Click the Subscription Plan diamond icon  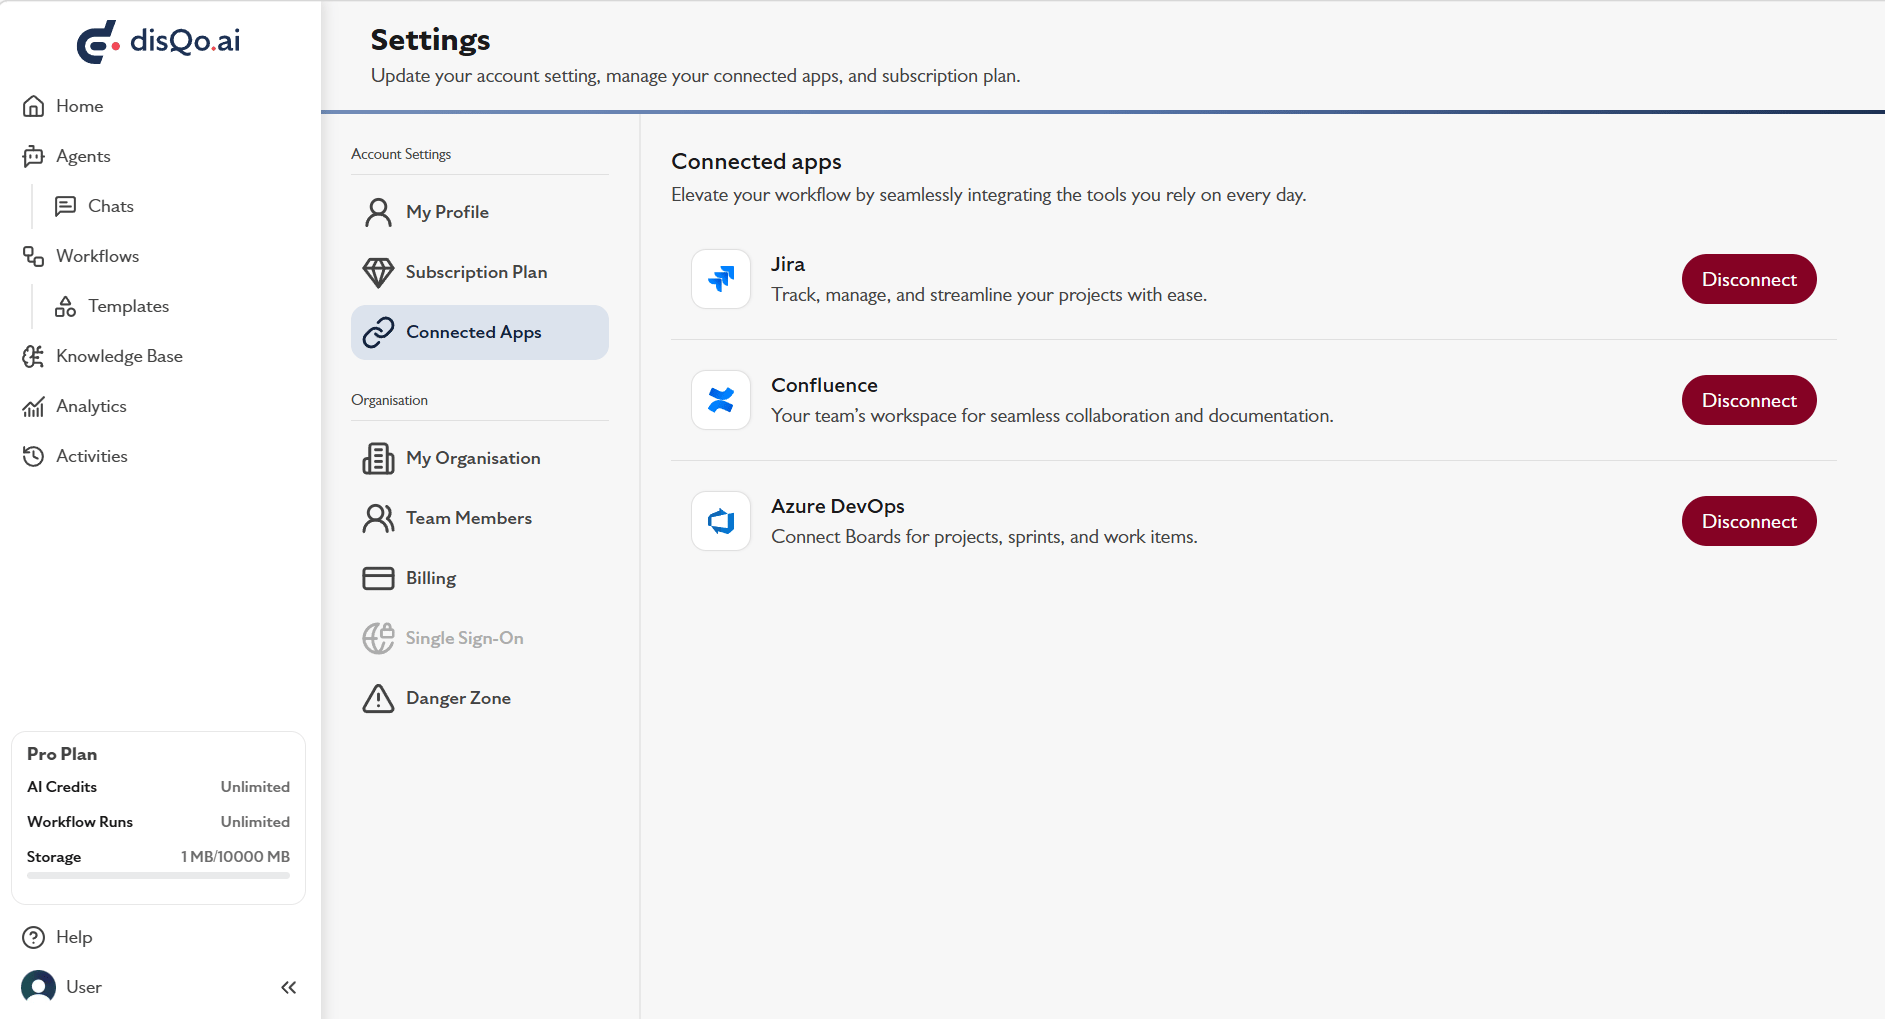point(378,272)
